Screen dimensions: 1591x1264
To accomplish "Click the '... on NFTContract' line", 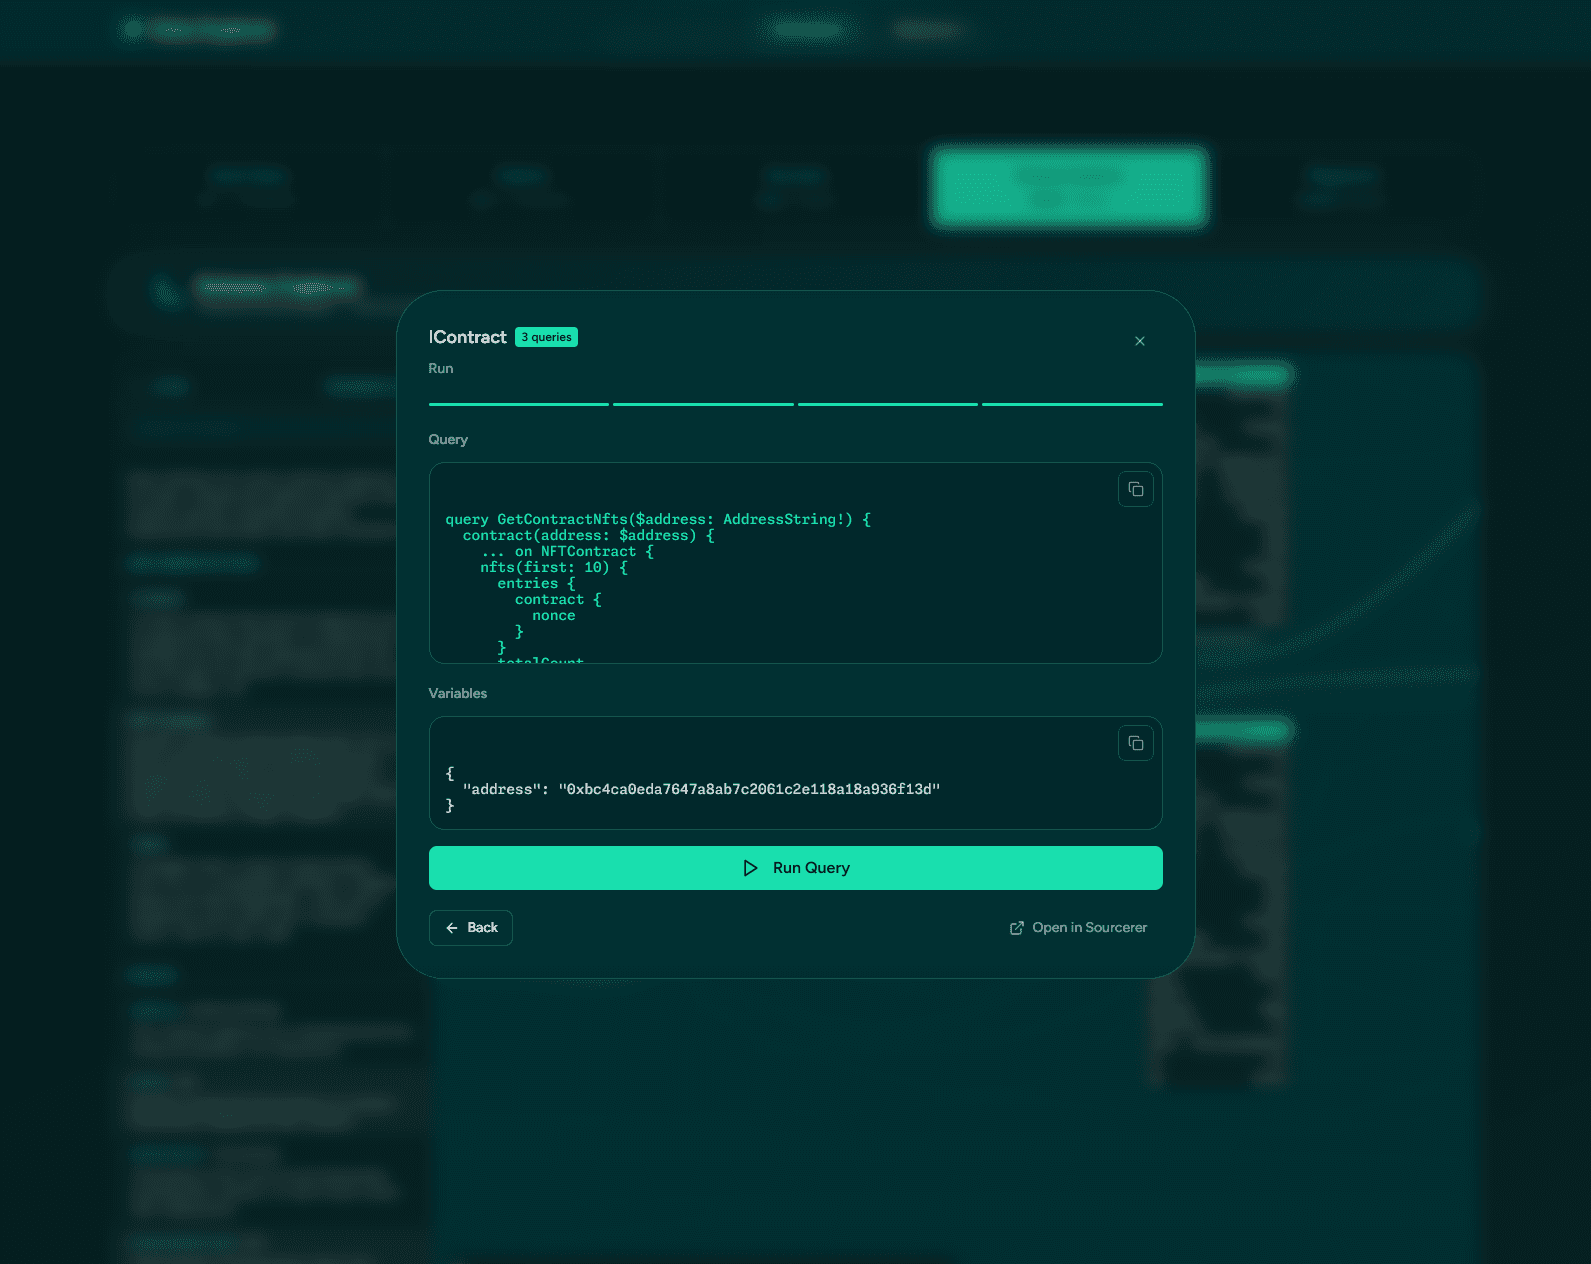I will click(x=567, y=551).
